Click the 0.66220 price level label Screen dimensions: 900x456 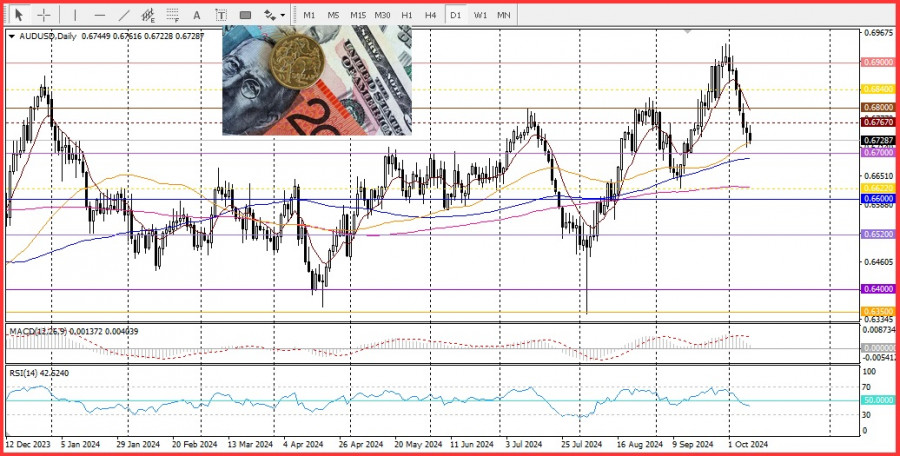[x=878, y=188]
